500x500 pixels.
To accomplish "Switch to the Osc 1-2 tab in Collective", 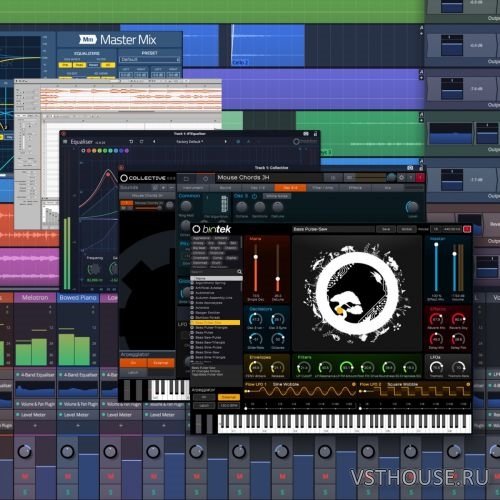I will (257, 188).
